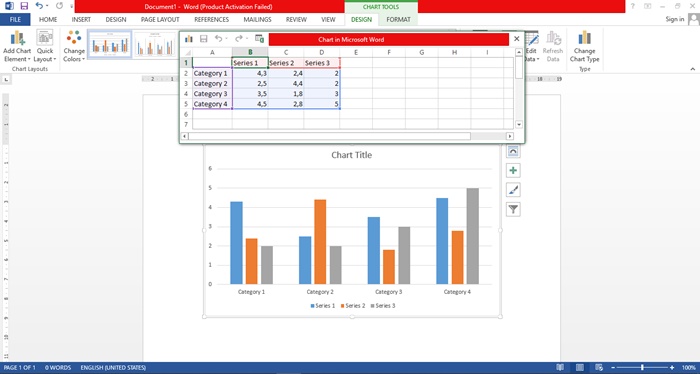Open the Chart Styles paintbrush icon

[x=513, y=190]
